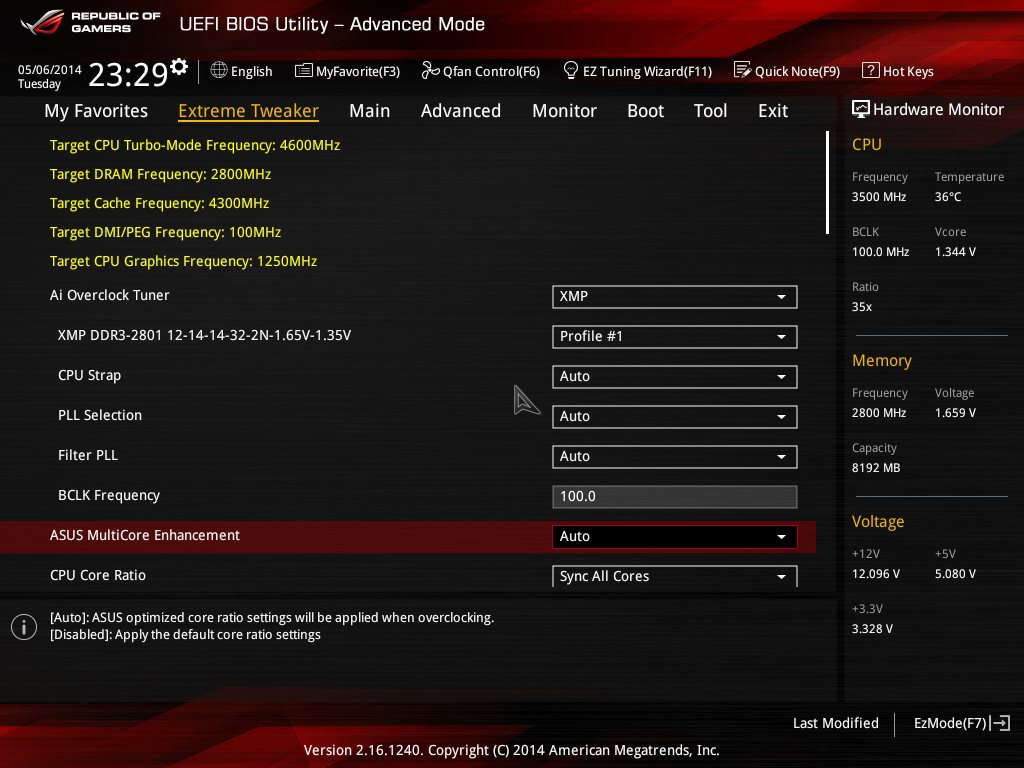Viewport: 1024px width, 768px height.
Task: Open the Advanced tab
Action: coord(461,111)
